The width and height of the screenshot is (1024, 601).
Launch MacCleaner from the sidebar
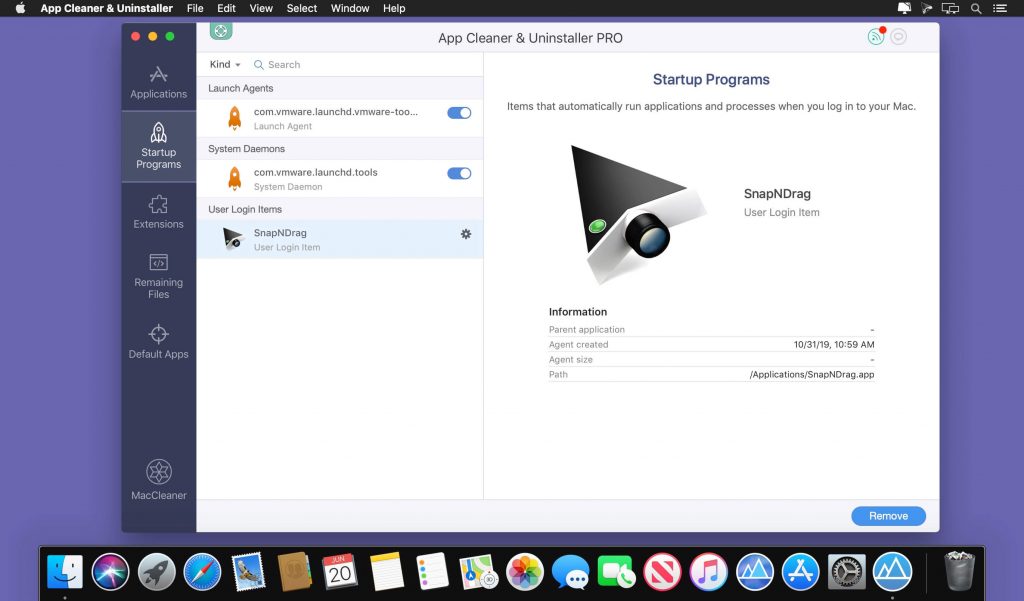click(158, 475)
